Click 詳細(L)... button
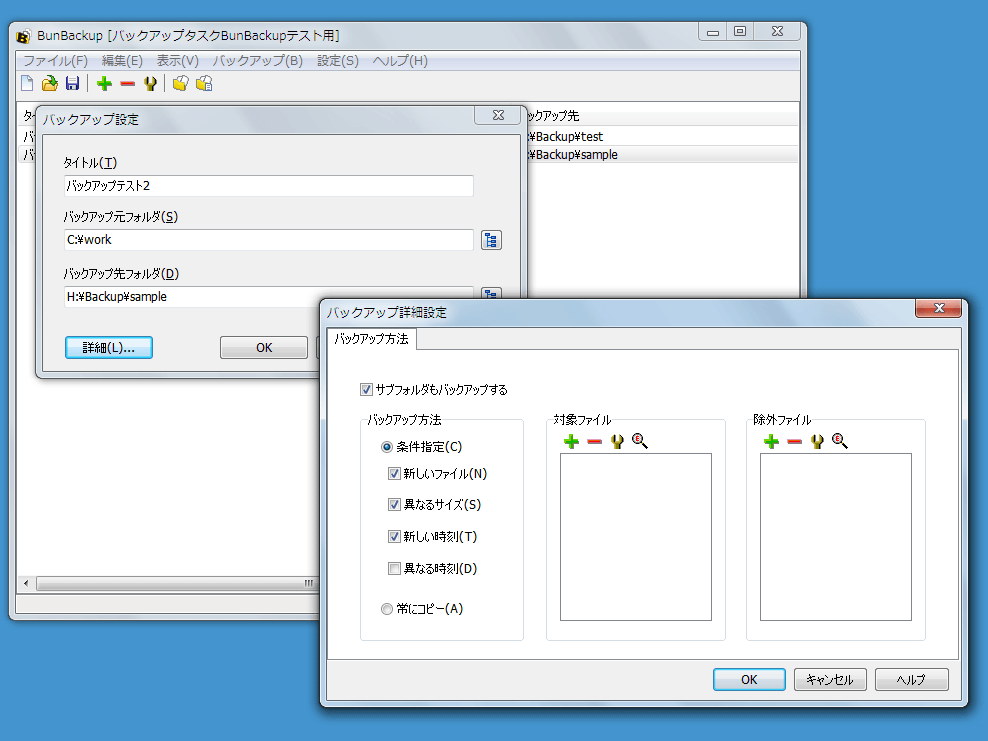Screen dimensions: 988x741 click(108, 347)
